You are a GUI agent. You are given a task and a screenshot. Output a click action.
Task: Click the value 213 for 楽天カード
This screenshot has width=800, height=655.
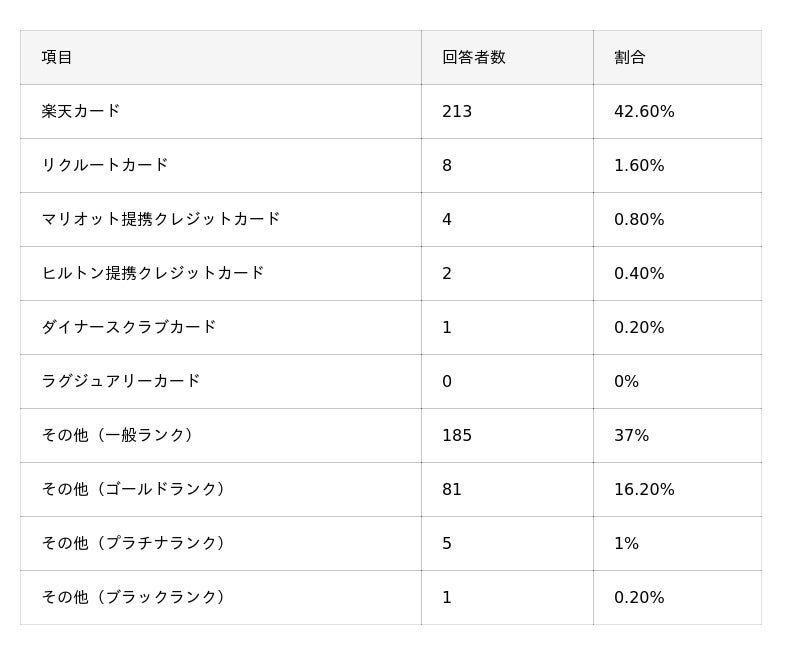[x=457, y=111]
